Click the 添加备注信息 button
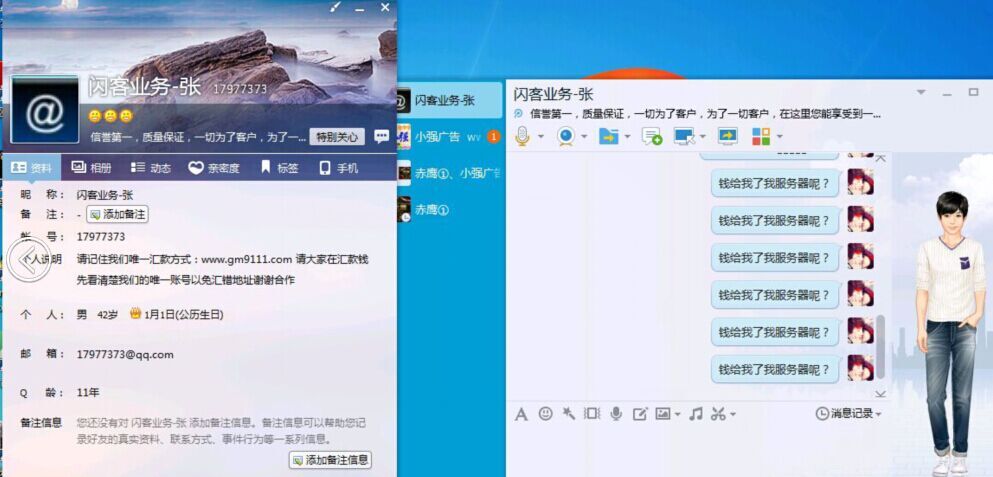Viewport: 993px width, 477px height. pyautogui.click(x=330, y=460)
